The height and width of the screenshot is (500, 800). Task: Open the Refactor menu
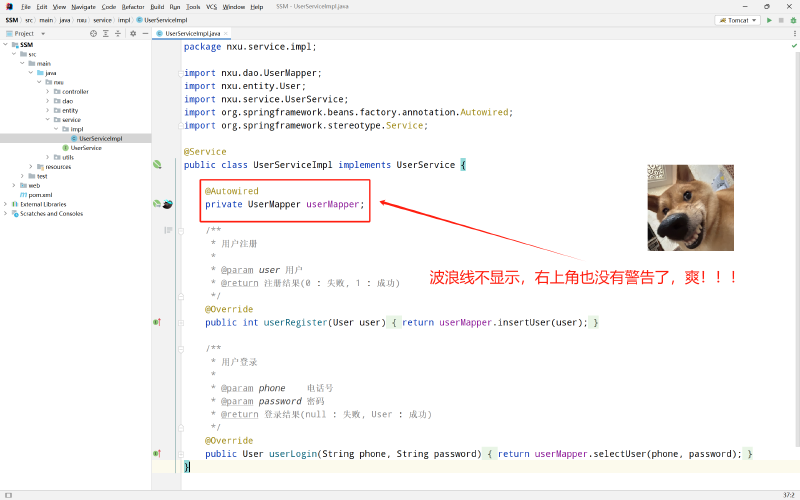133,7
